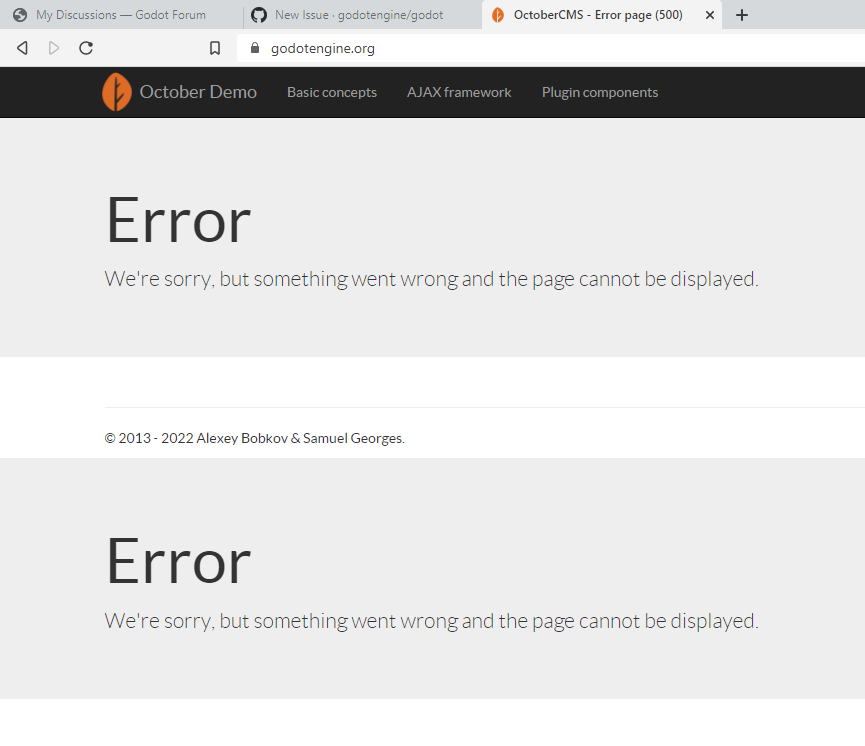Image resolution: width=865 pixels, height=746 pixels.
Task: Click the October Demo site title
Action: [198, 91]
